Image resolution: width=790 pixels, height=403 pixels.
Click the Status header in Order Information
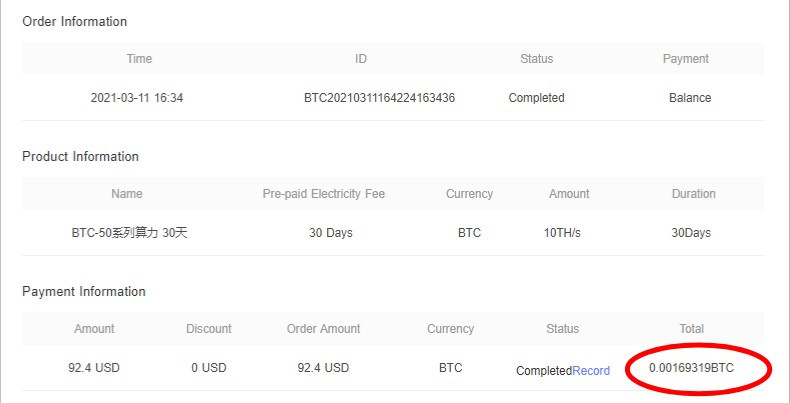point(537,59)
